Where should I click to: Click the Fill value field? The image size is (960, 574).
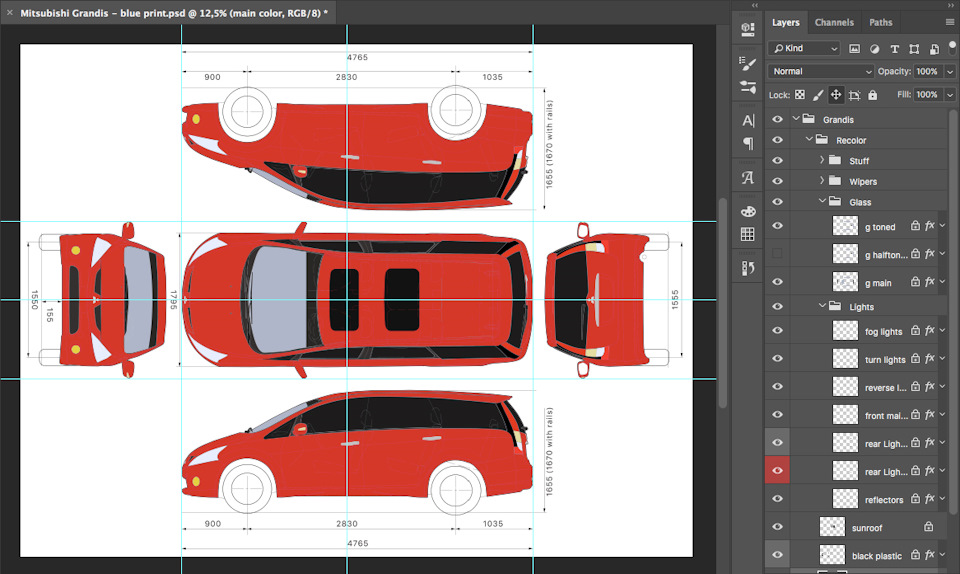[927, 95]
